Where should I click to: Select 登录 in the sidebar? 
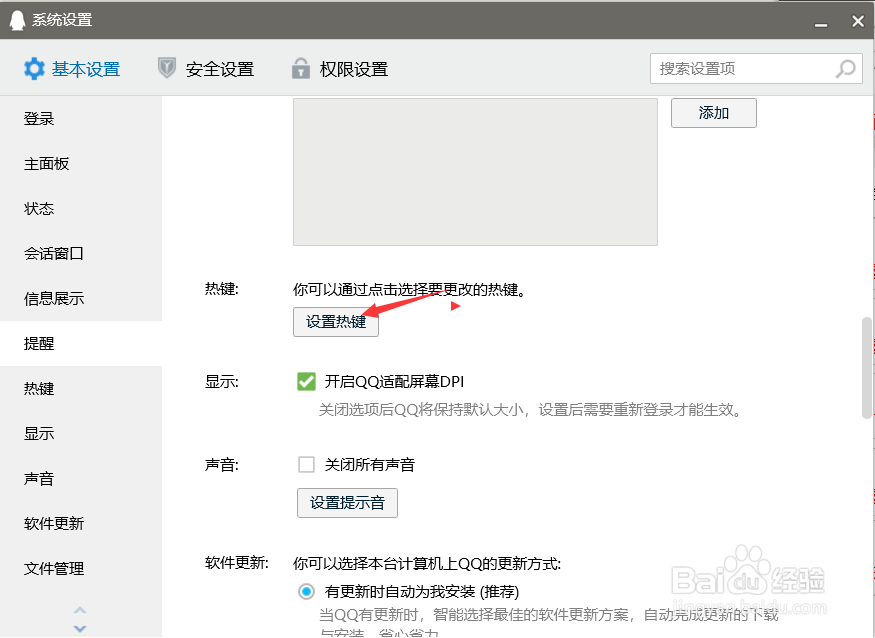click(40, 118)
